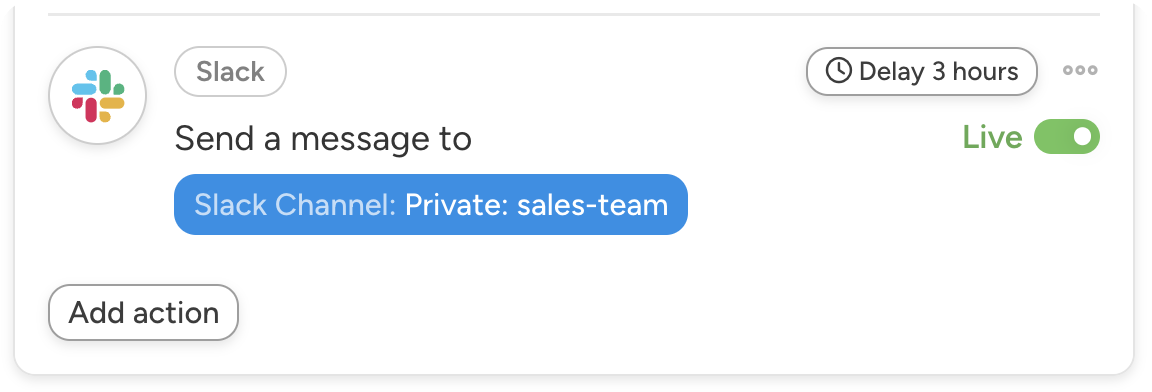Click the Slack integration tag
This screenshot has height=392, width=1152.
(230, 71)
